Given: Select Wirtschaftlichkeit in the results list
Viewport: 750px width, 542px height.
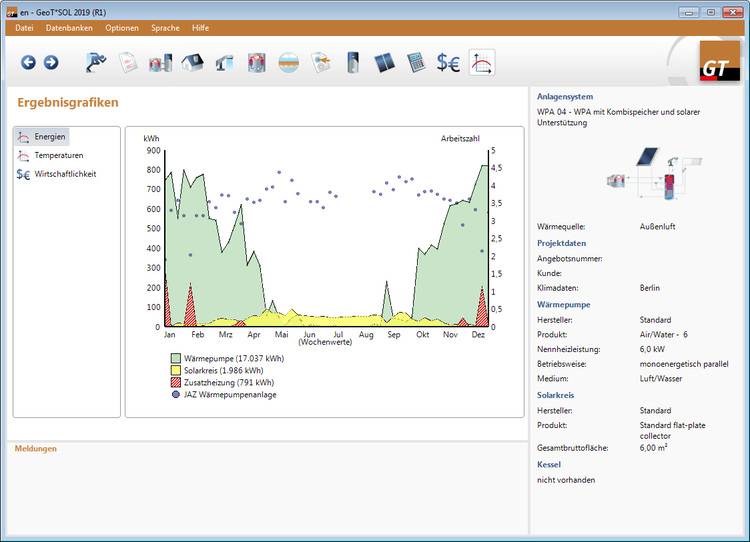Looking at the screenshot, I should point(64,174).
